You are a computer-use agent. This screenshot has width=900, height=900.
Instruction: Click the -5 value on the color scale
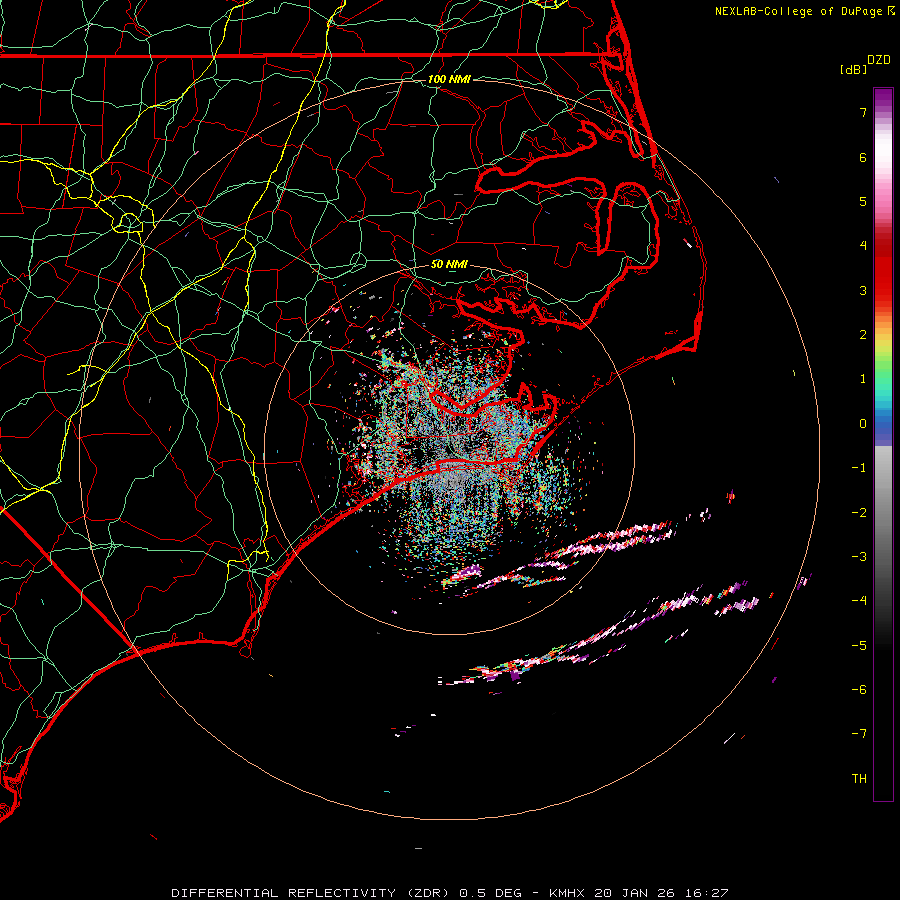(859, 646)
